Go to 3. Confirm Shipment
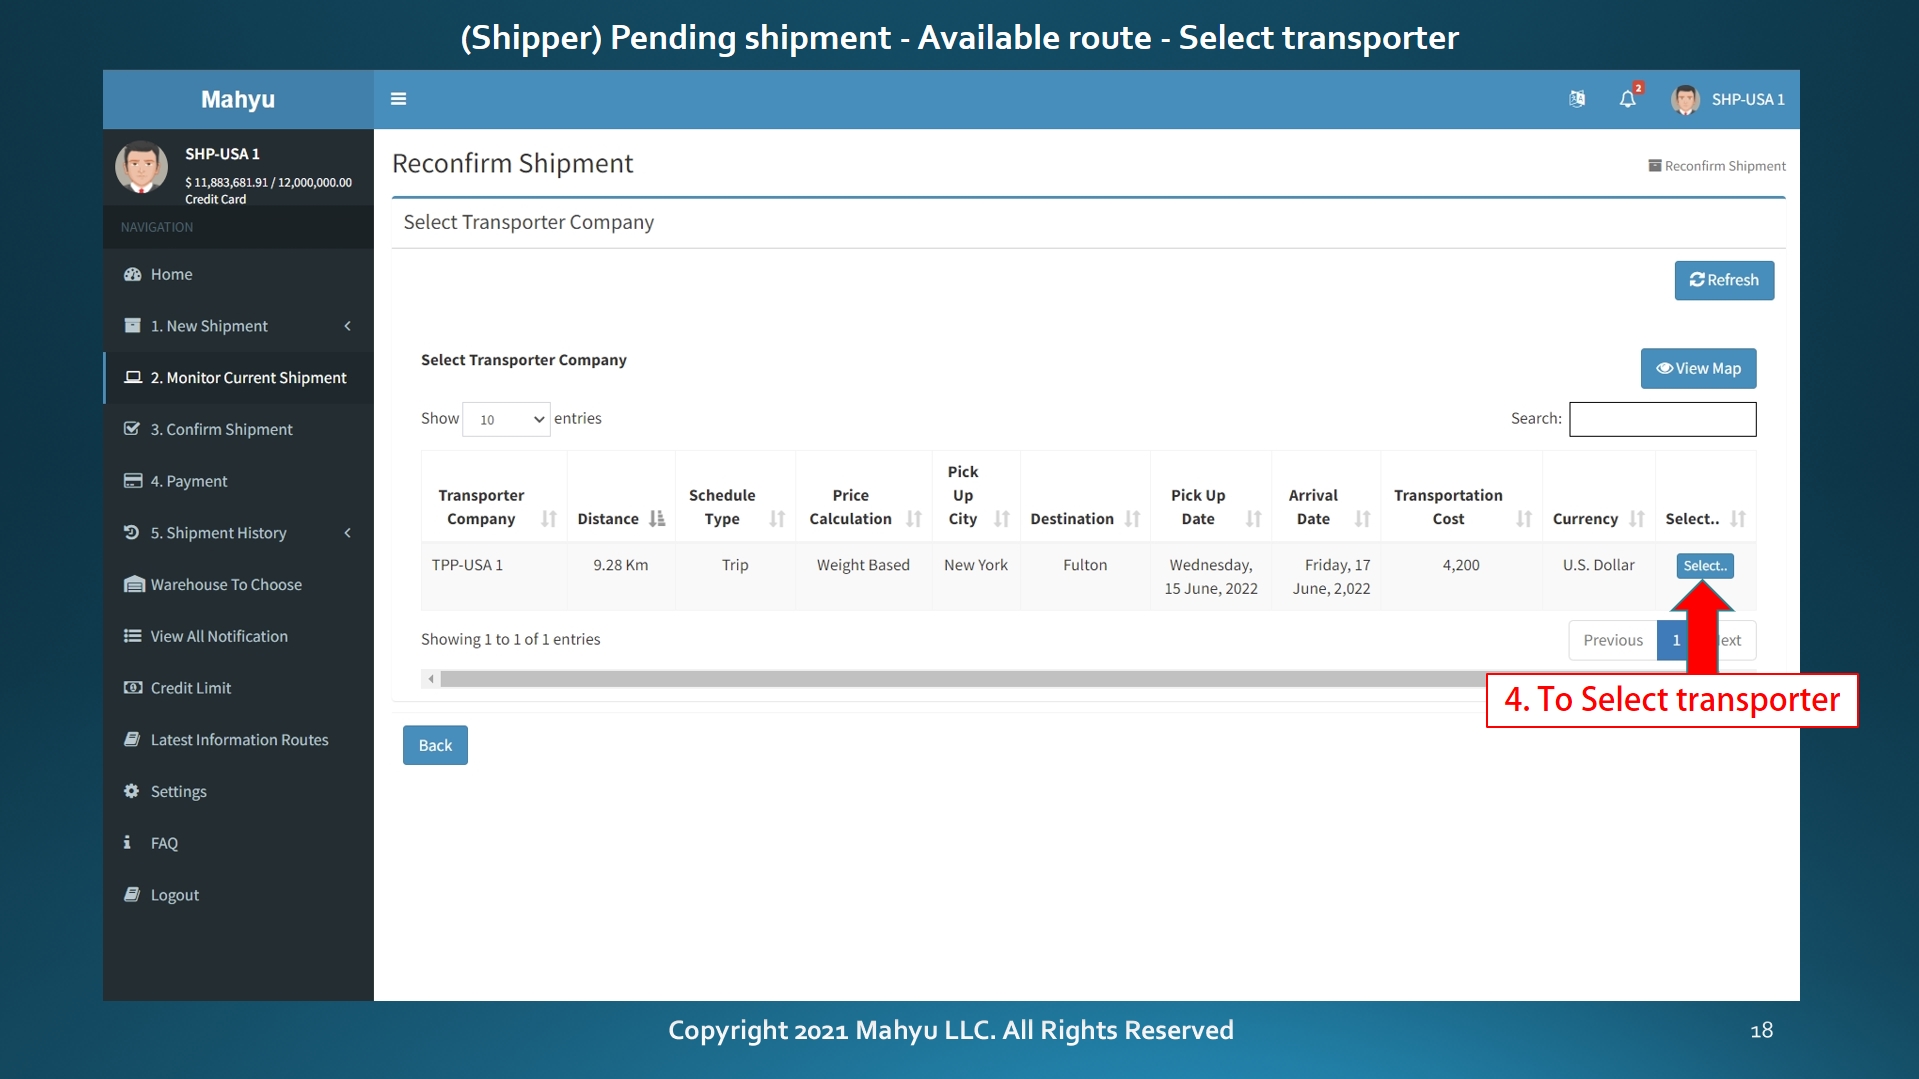This screenshot has height=1079, width=1919. click(238, 429)
